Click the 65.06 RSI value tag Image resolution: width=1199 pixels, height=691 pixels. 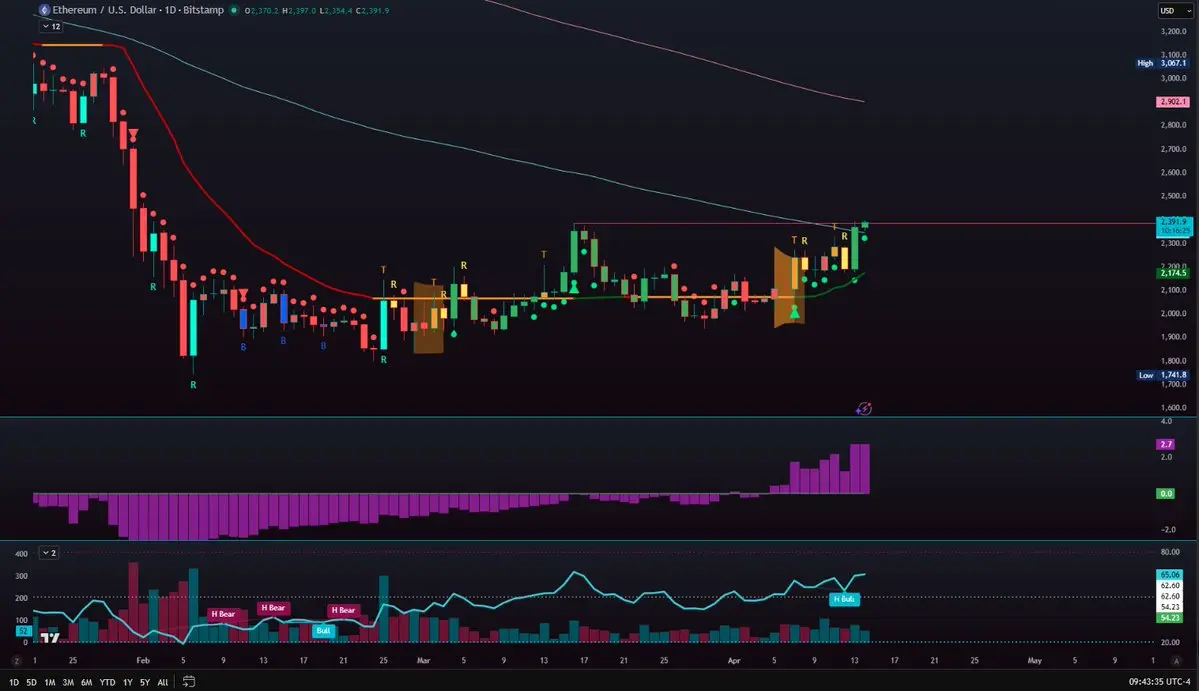[1170, 575]
